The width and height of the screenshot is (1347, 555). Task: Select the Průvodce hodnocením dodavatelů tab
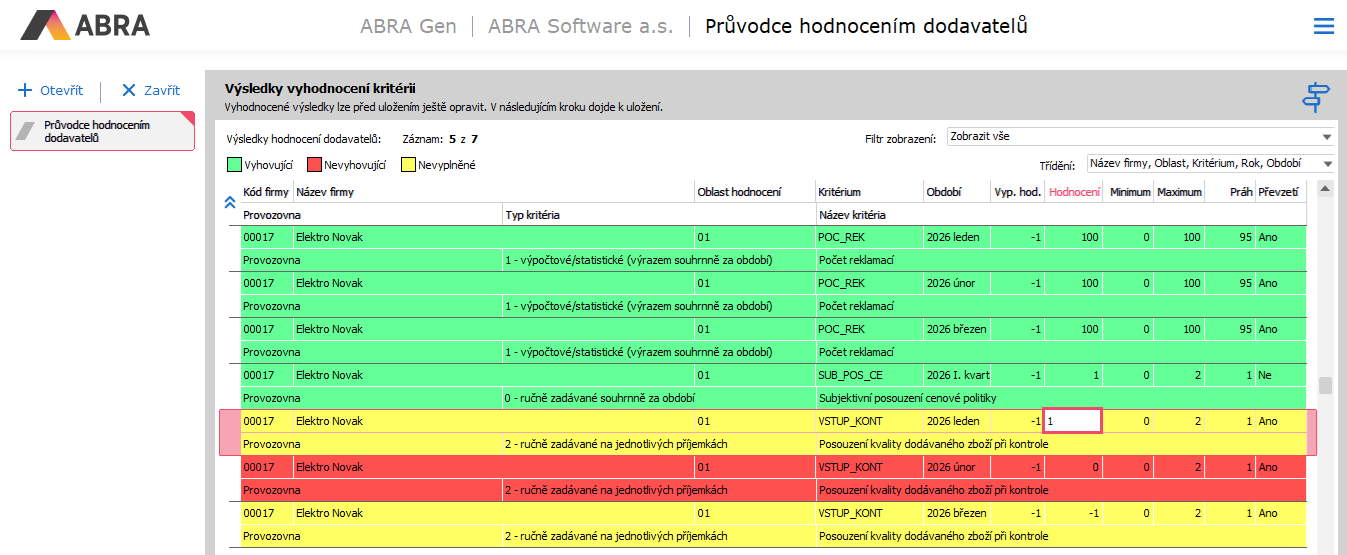(96, 131)
